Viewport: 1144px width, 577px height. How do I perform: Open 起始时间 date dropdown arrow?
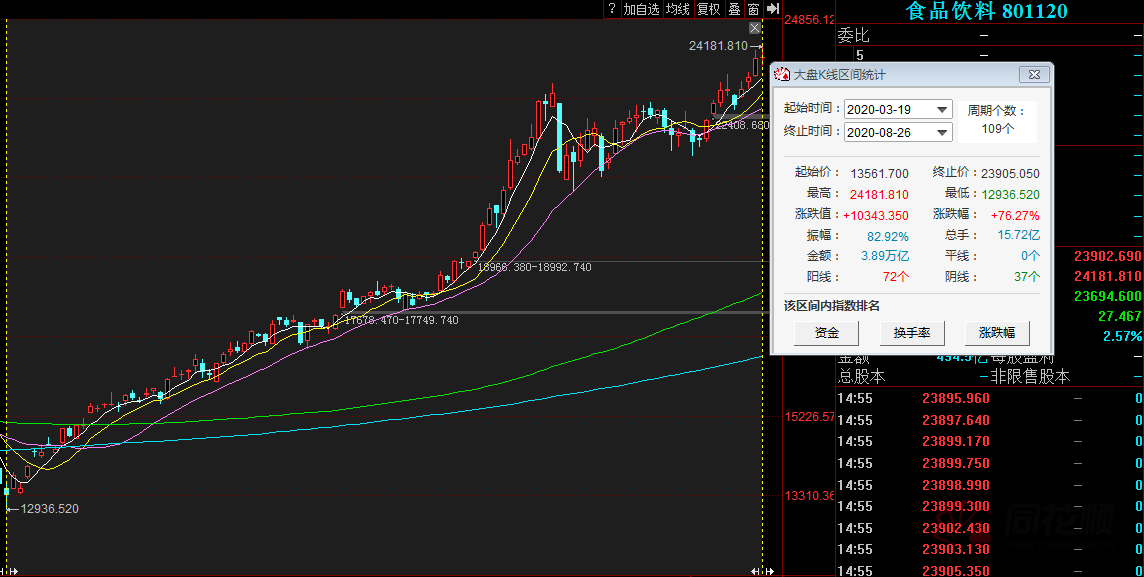942,109
